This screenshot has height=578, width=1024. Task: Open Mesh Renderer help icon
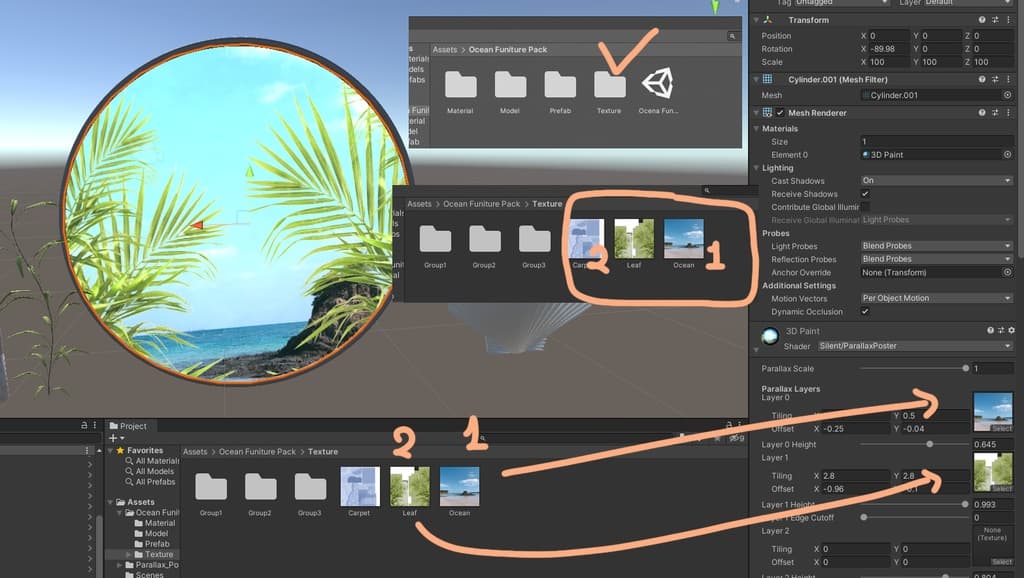click(x=982, y=112)
